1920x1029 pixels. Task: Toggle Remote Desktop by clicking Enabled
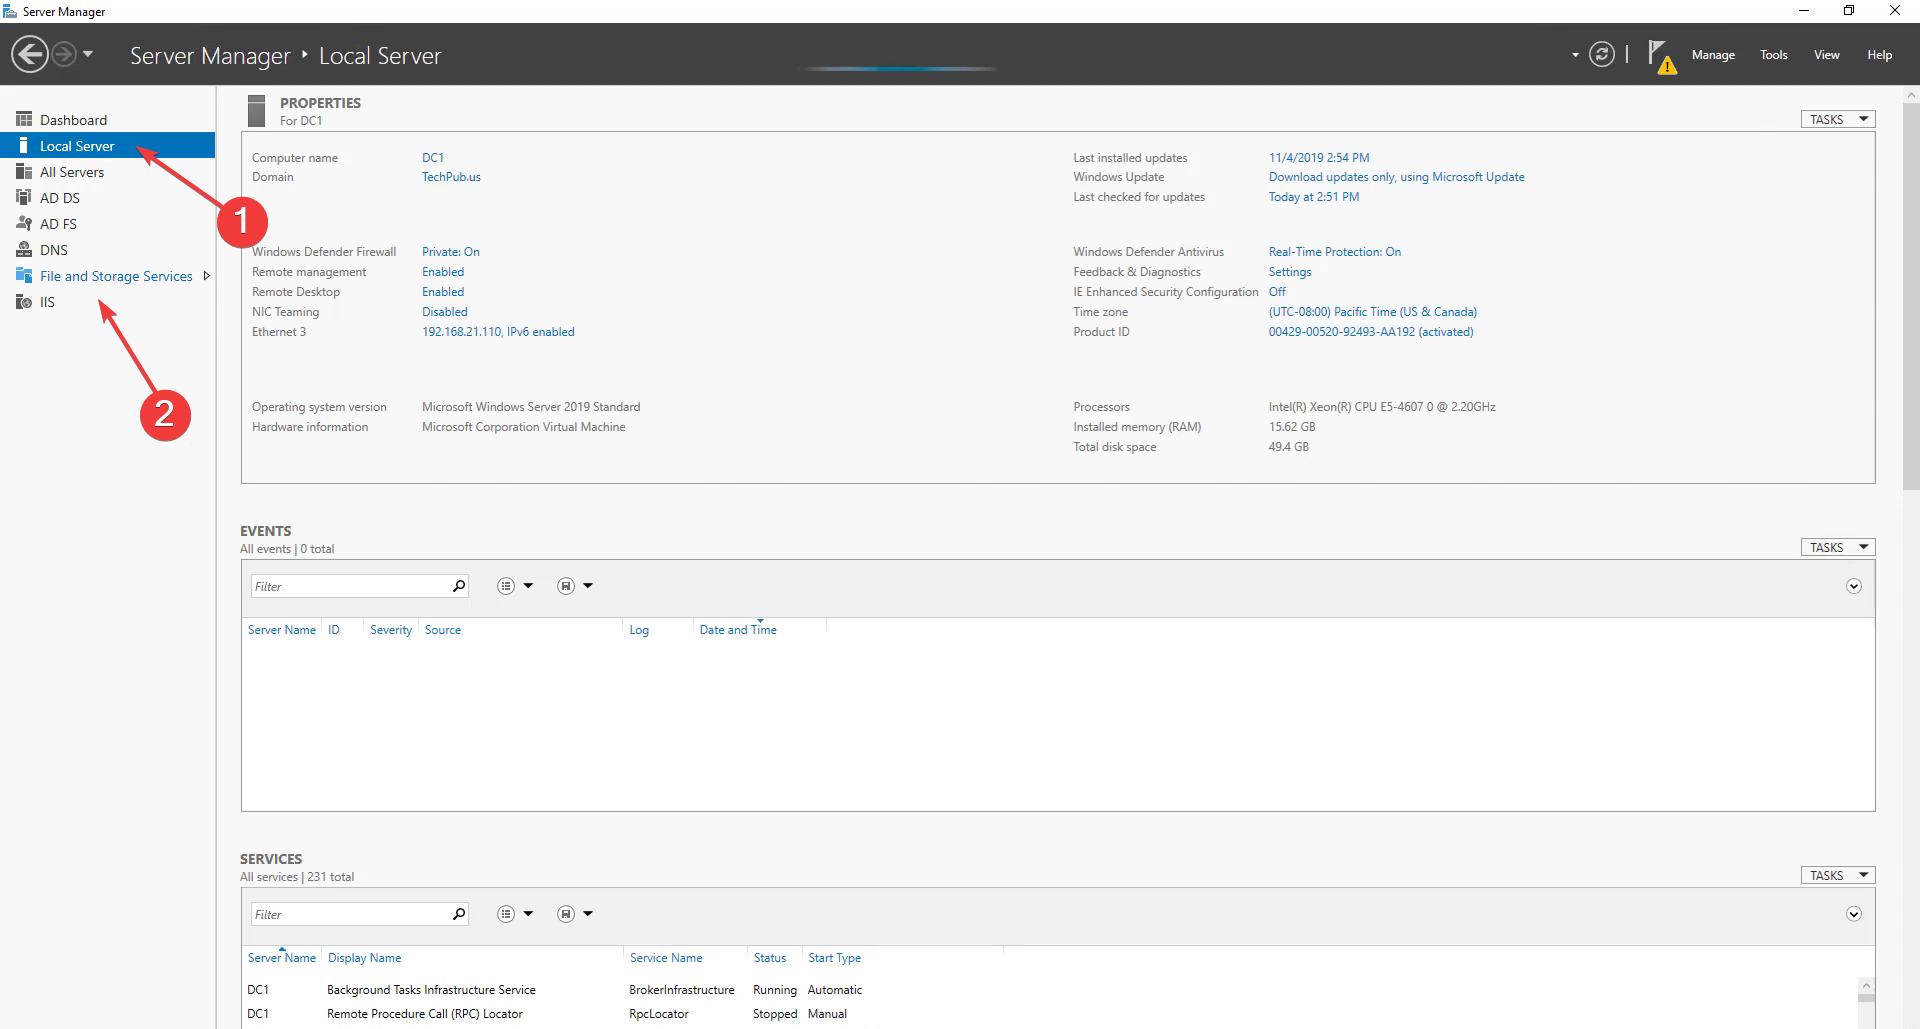point(442,291)
